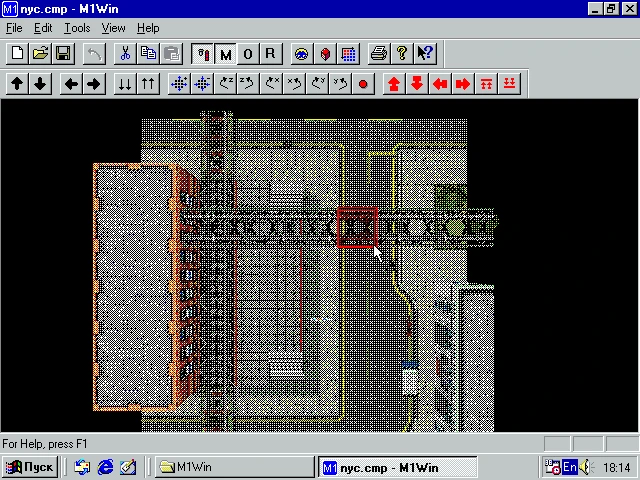Click the Copy icon
This screenshot has width=640, height=480.
[148, 53]
